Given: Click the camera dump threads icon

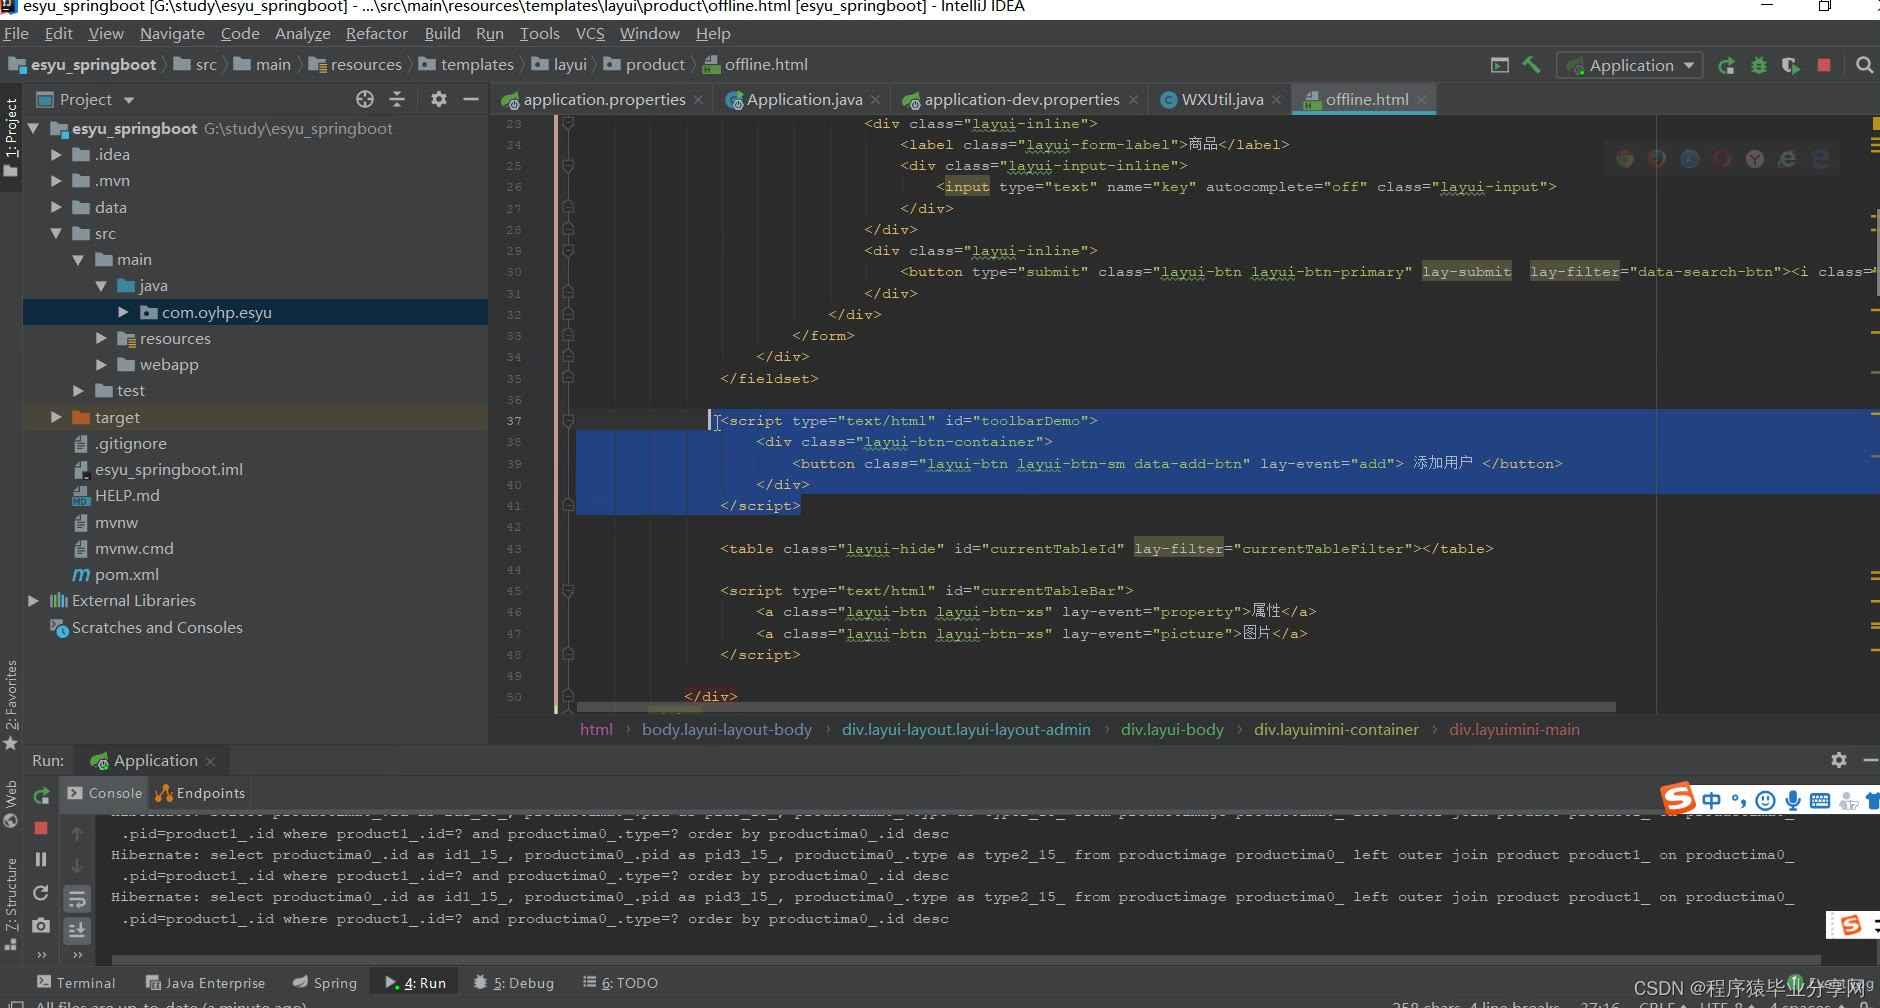Looking at the screenshot, I should pyautogui.click(x=41, y=926).
